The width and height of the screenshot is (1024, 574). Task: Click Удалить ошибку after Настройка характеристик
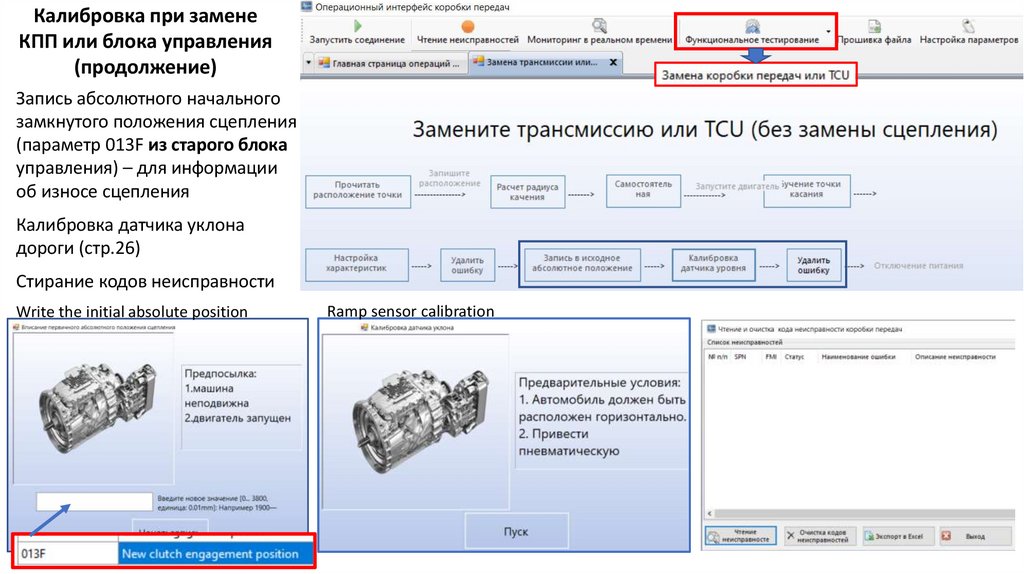pyautogui.click(x=467, y=264)
